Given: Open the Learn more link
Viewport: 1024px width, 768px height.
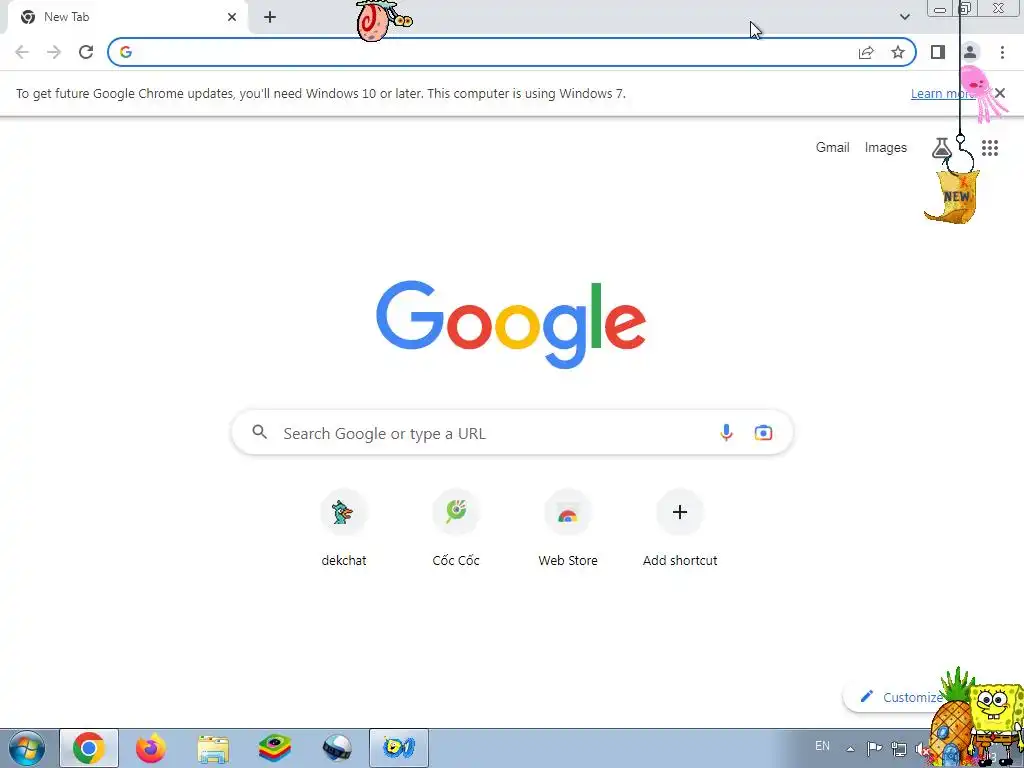Looking at the screenshot, I should pos(943,93).
